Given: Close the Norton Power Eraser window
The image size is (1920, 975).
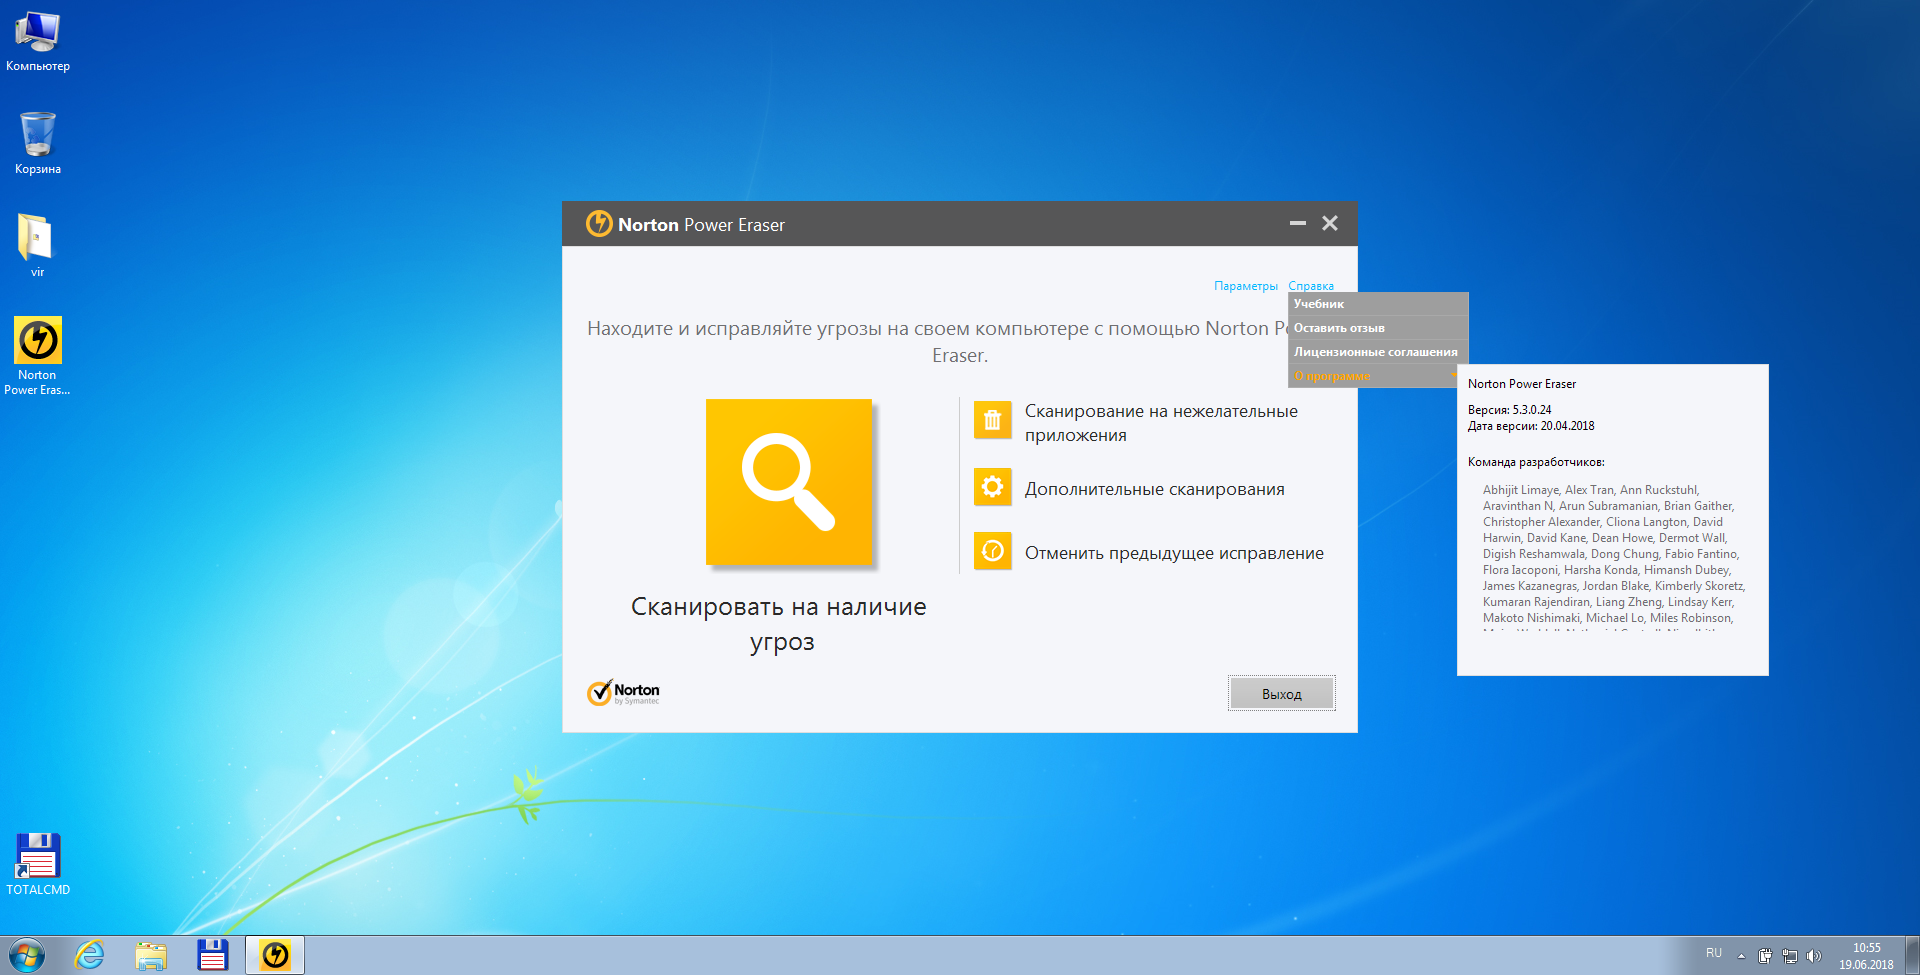Looking at the screenshot, I should coord(1330,223).
